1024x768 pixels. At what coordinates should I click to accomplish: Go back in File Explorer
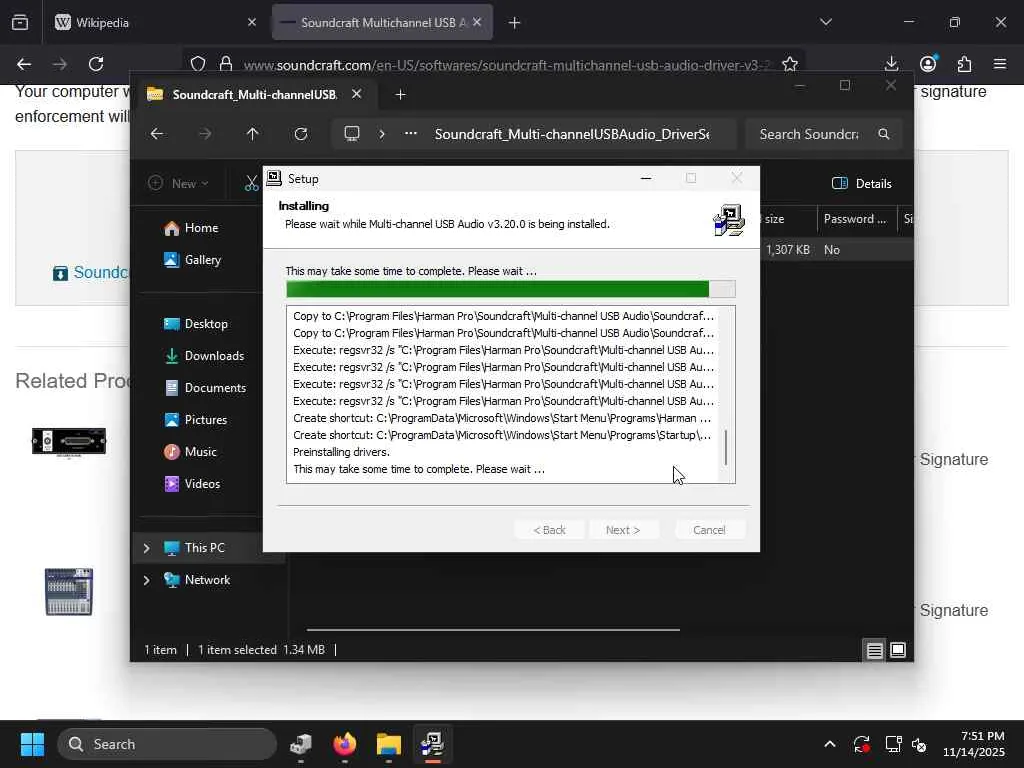pos(157,134)
